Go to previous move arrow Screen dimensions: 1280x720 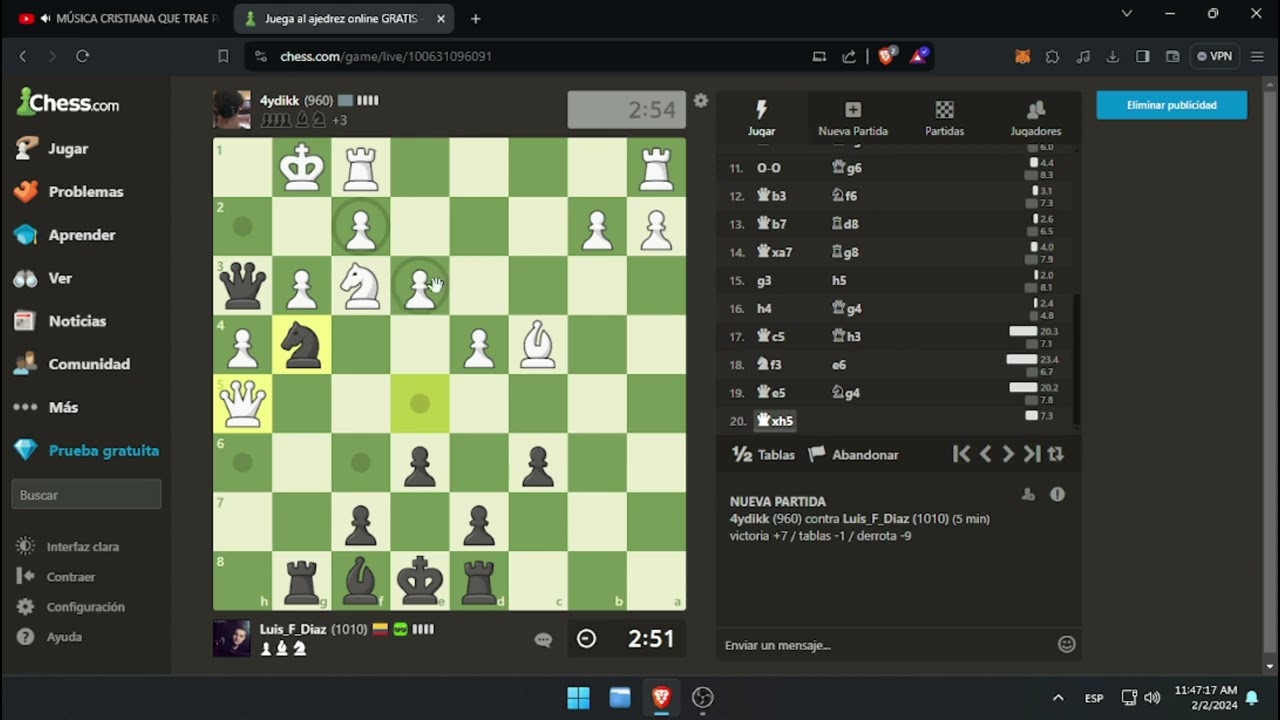(985, 454)
